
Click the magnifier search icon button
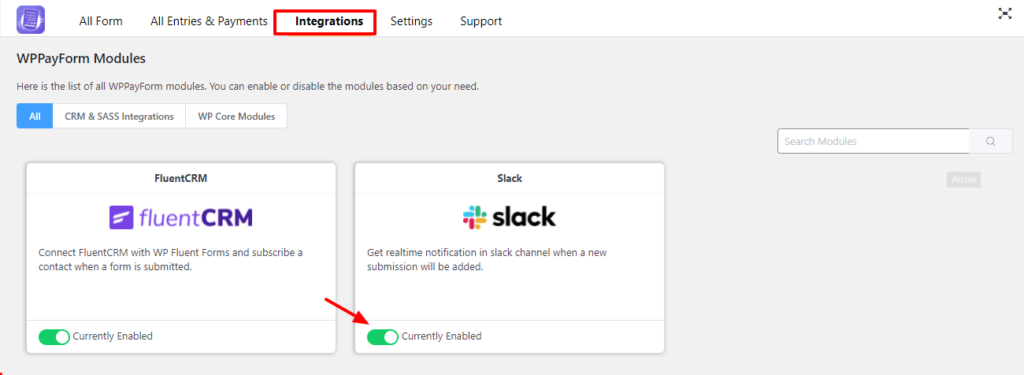coord(990,141)
